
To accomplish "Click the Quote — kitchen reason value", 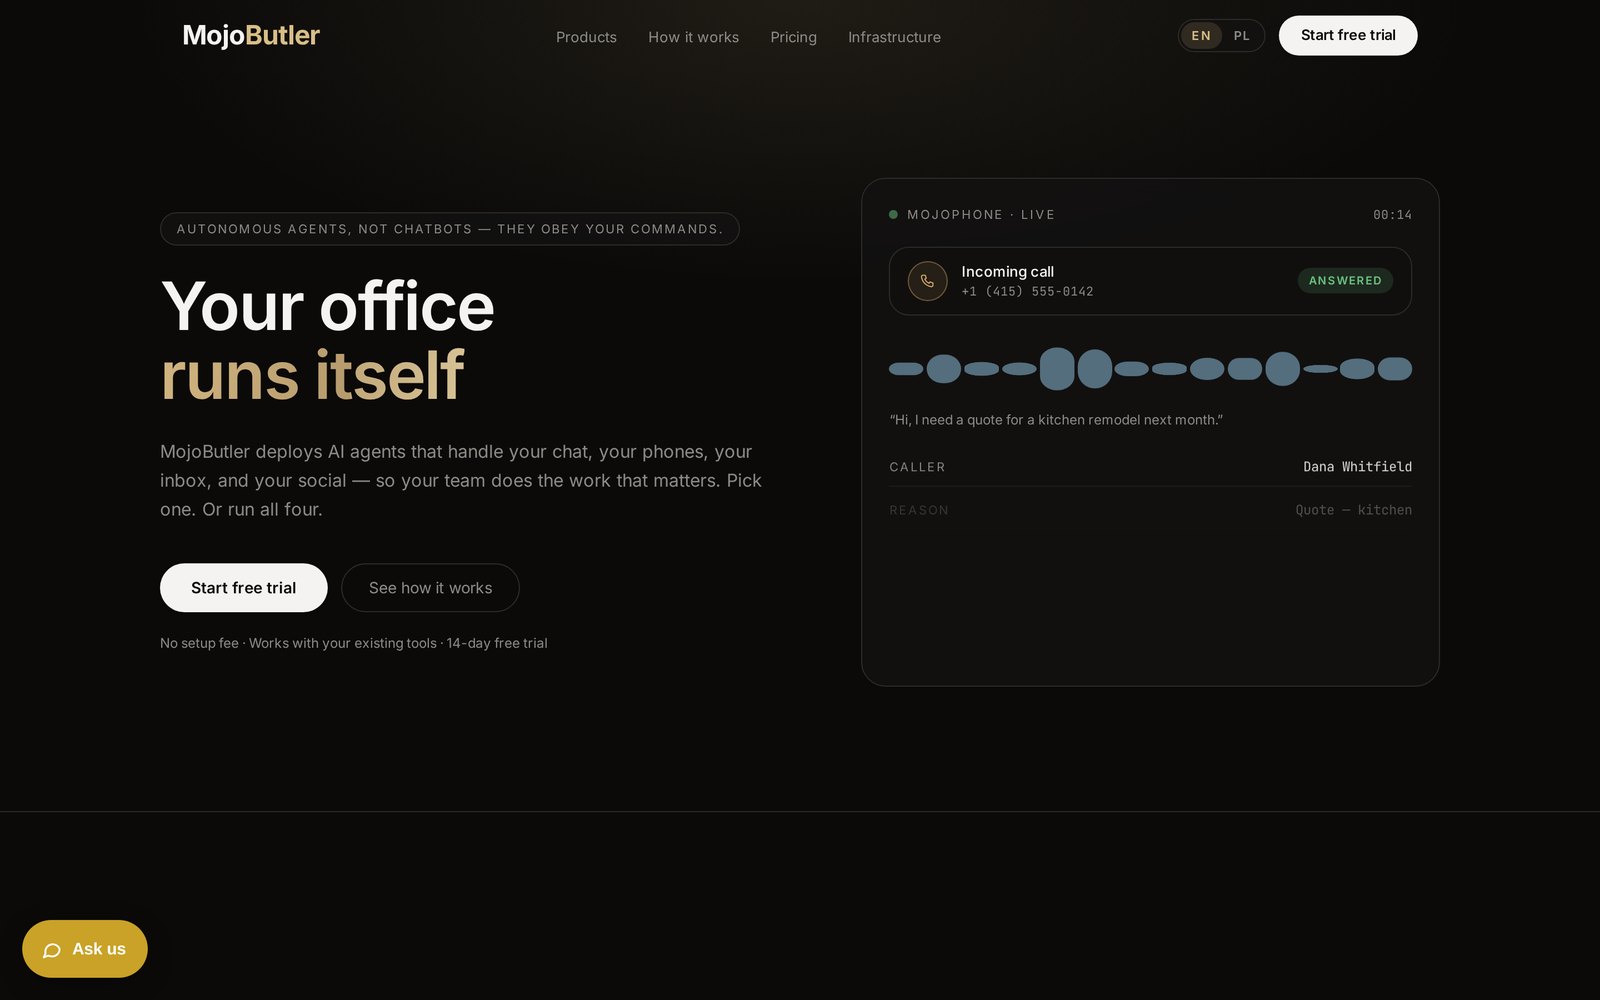I will [x=1354, y=510].
